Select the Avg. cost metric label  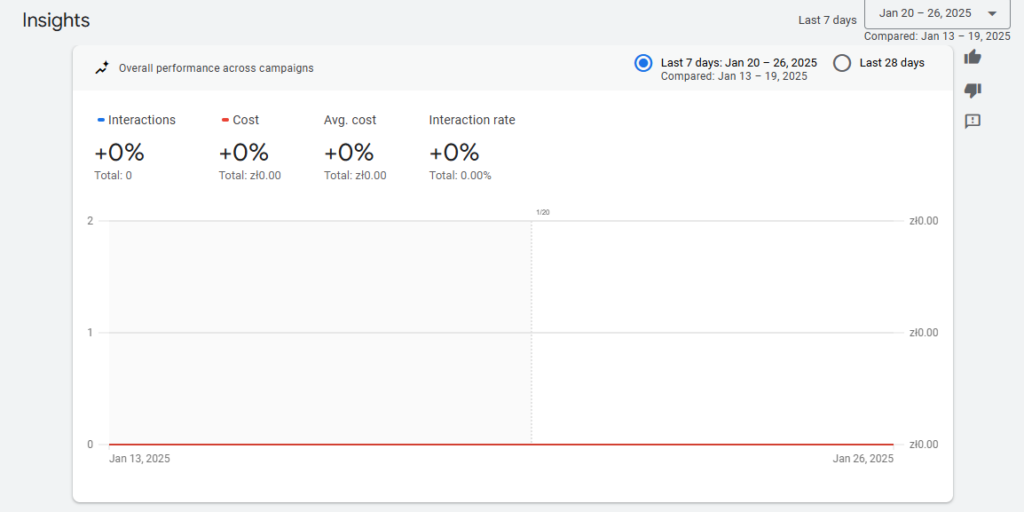(350, 120)
